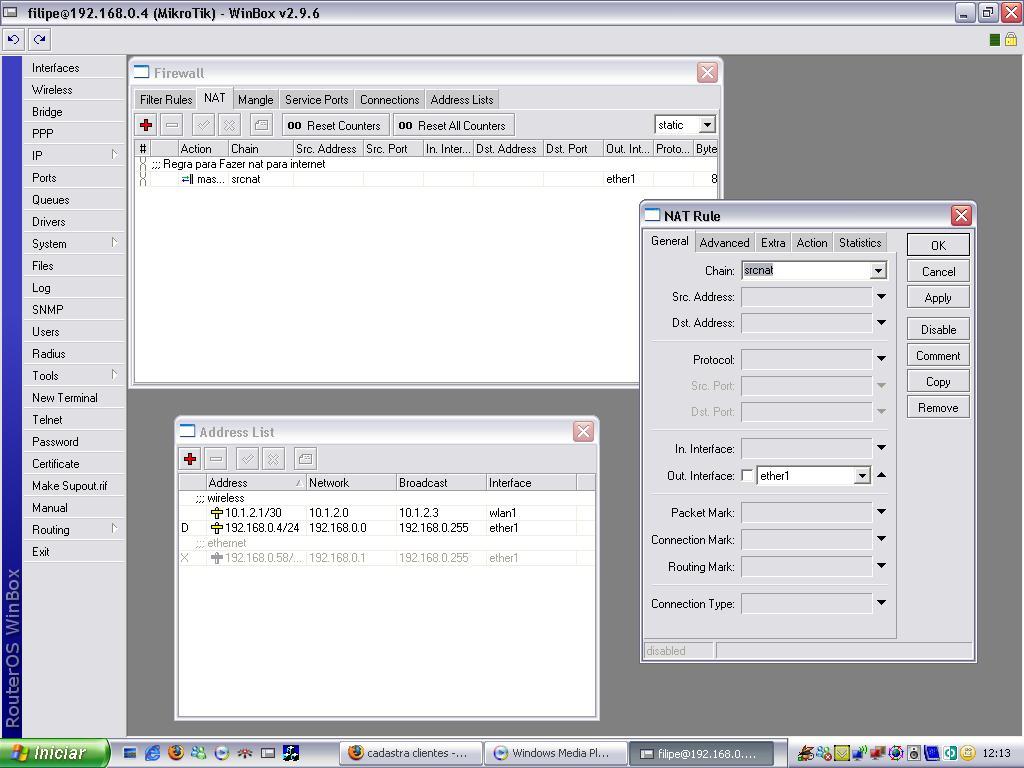Open the Action tab in NAT Rule

(812, 242)
